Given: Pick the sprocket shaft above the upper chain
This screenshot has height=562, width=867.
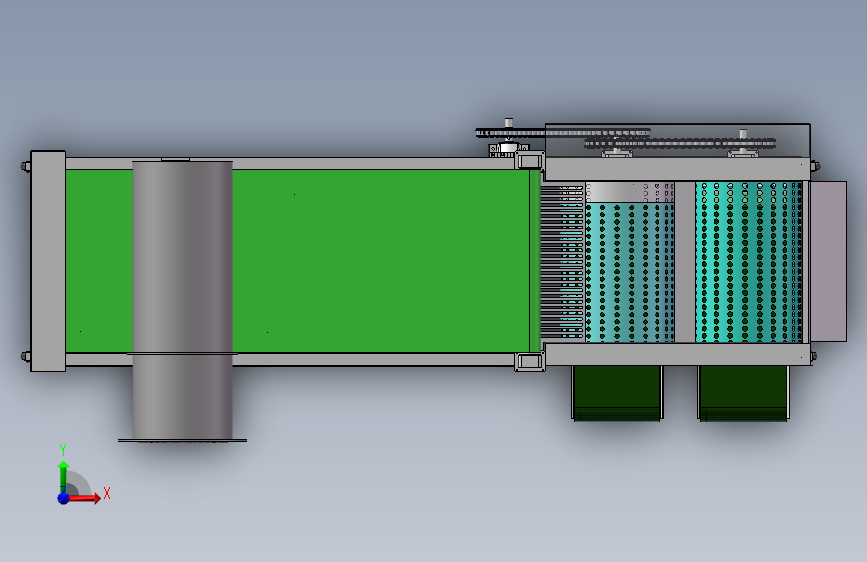Looking at the screenshot, I should [509, 123].
